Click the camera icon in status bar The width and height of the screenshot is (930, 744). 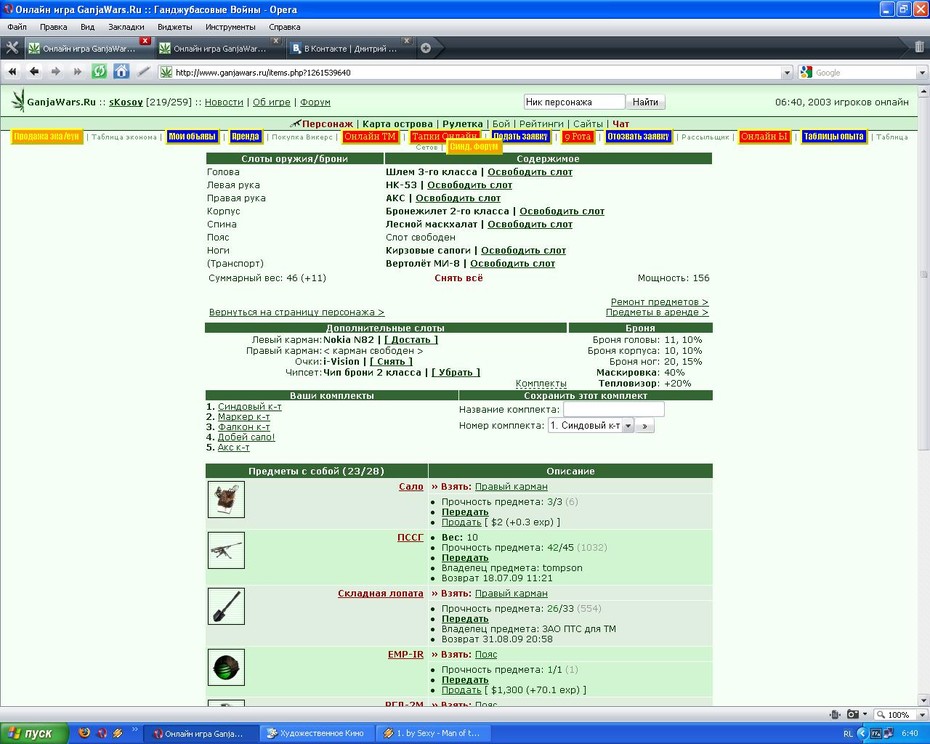(853, 714)
